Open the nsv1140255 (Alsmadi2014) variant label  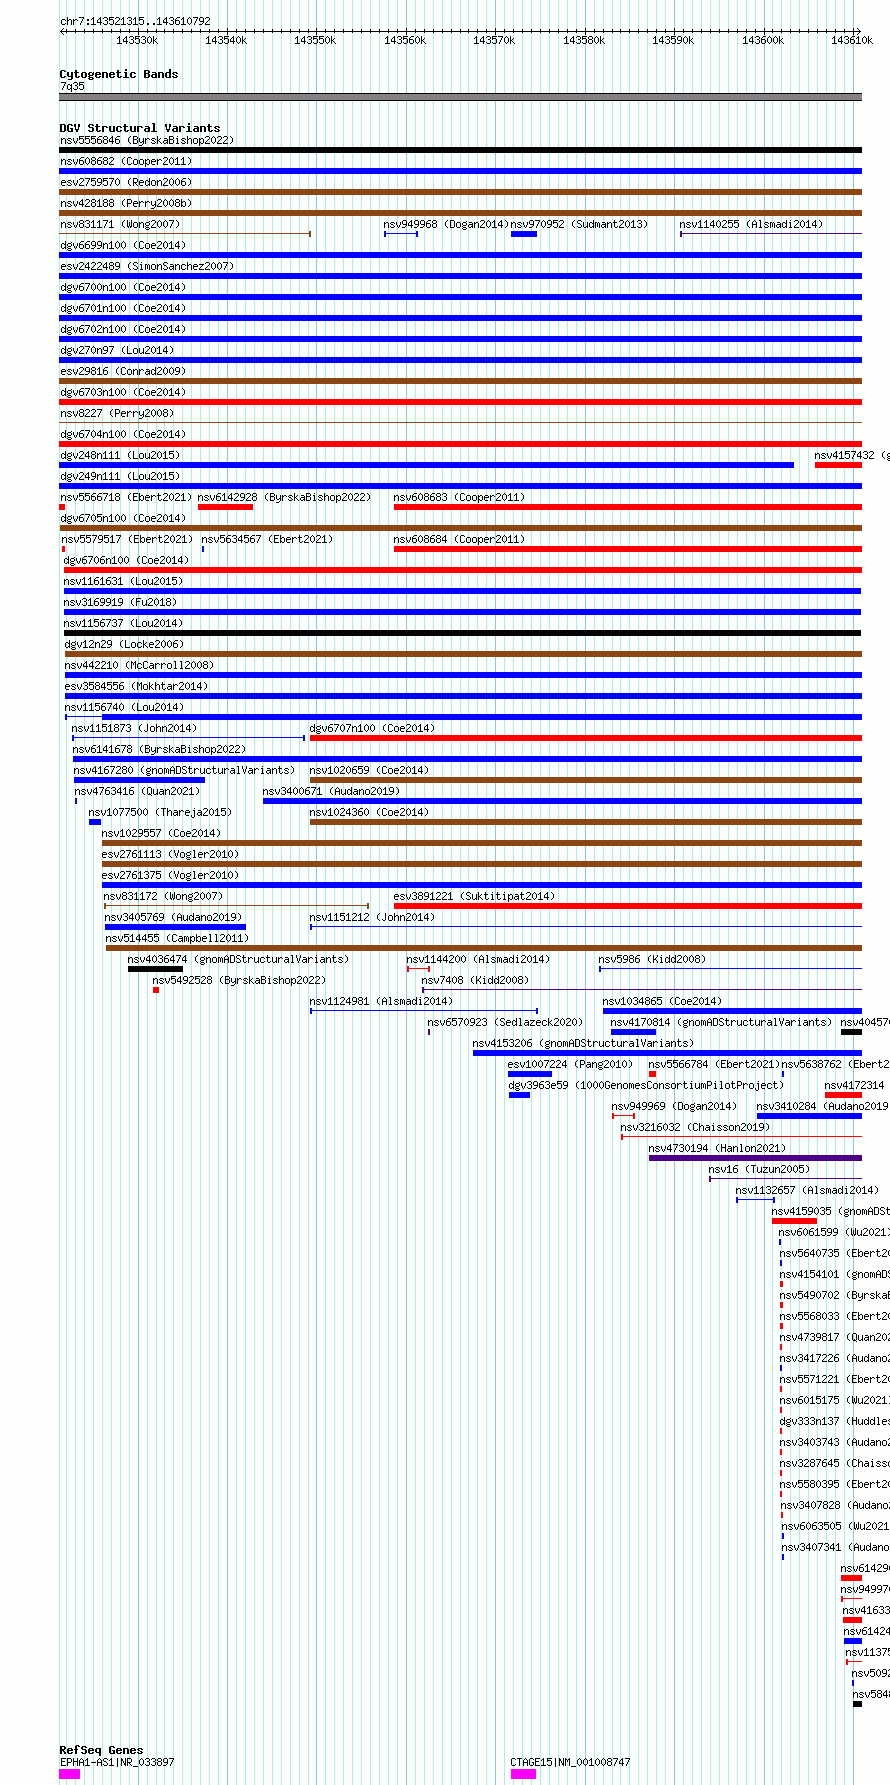751,224
